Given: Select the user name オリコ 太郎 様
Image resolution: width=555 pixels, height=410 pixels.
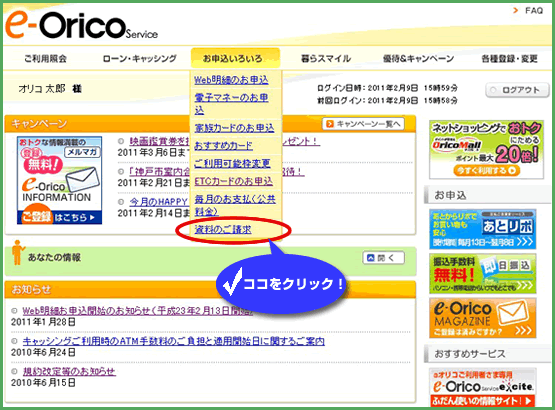Looking at the screenshot, I should (50, 89).
